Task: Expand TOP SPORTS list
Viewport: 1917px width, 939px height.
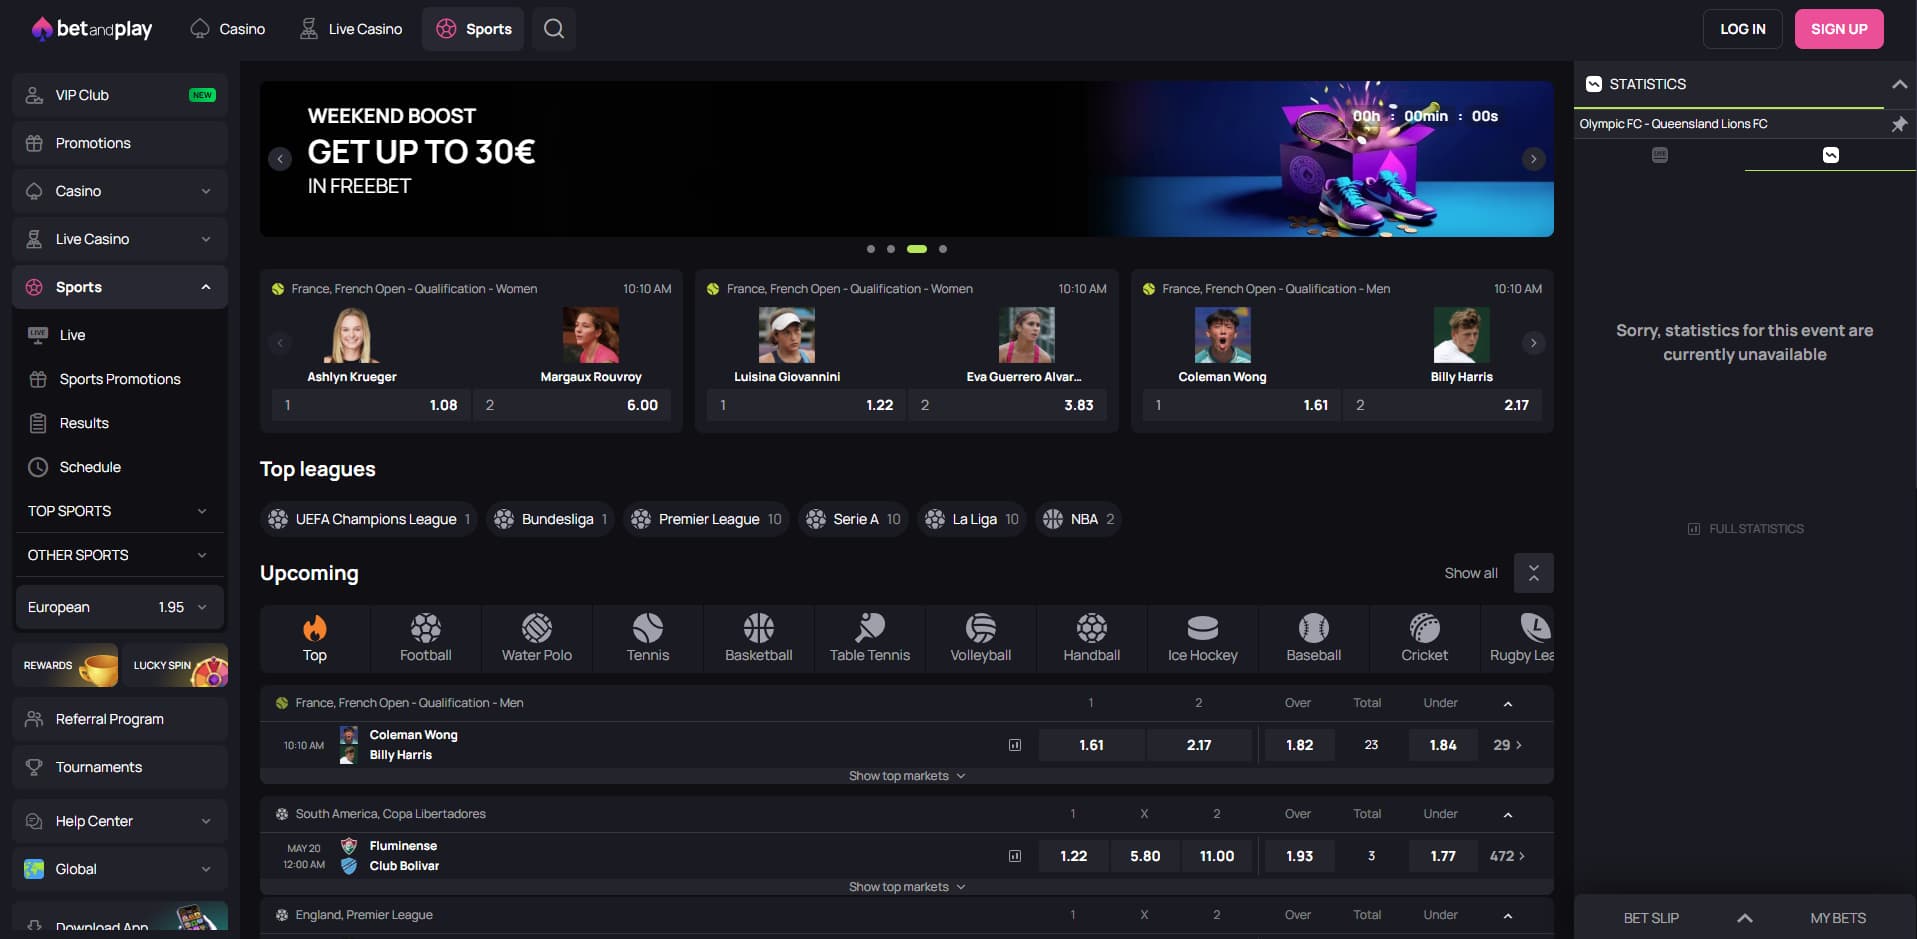Action: click(120, 511)
